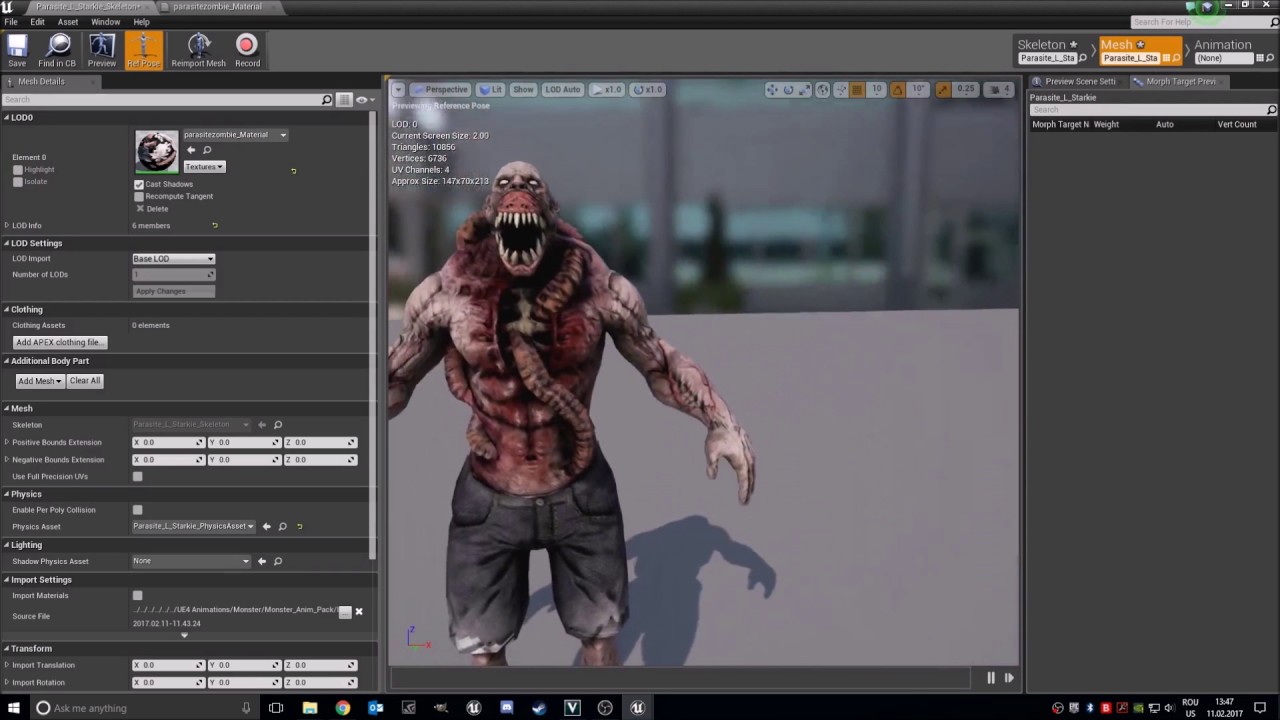Open the viewport Show menu
The image size is (1280, 720).
tap(523, 90)
